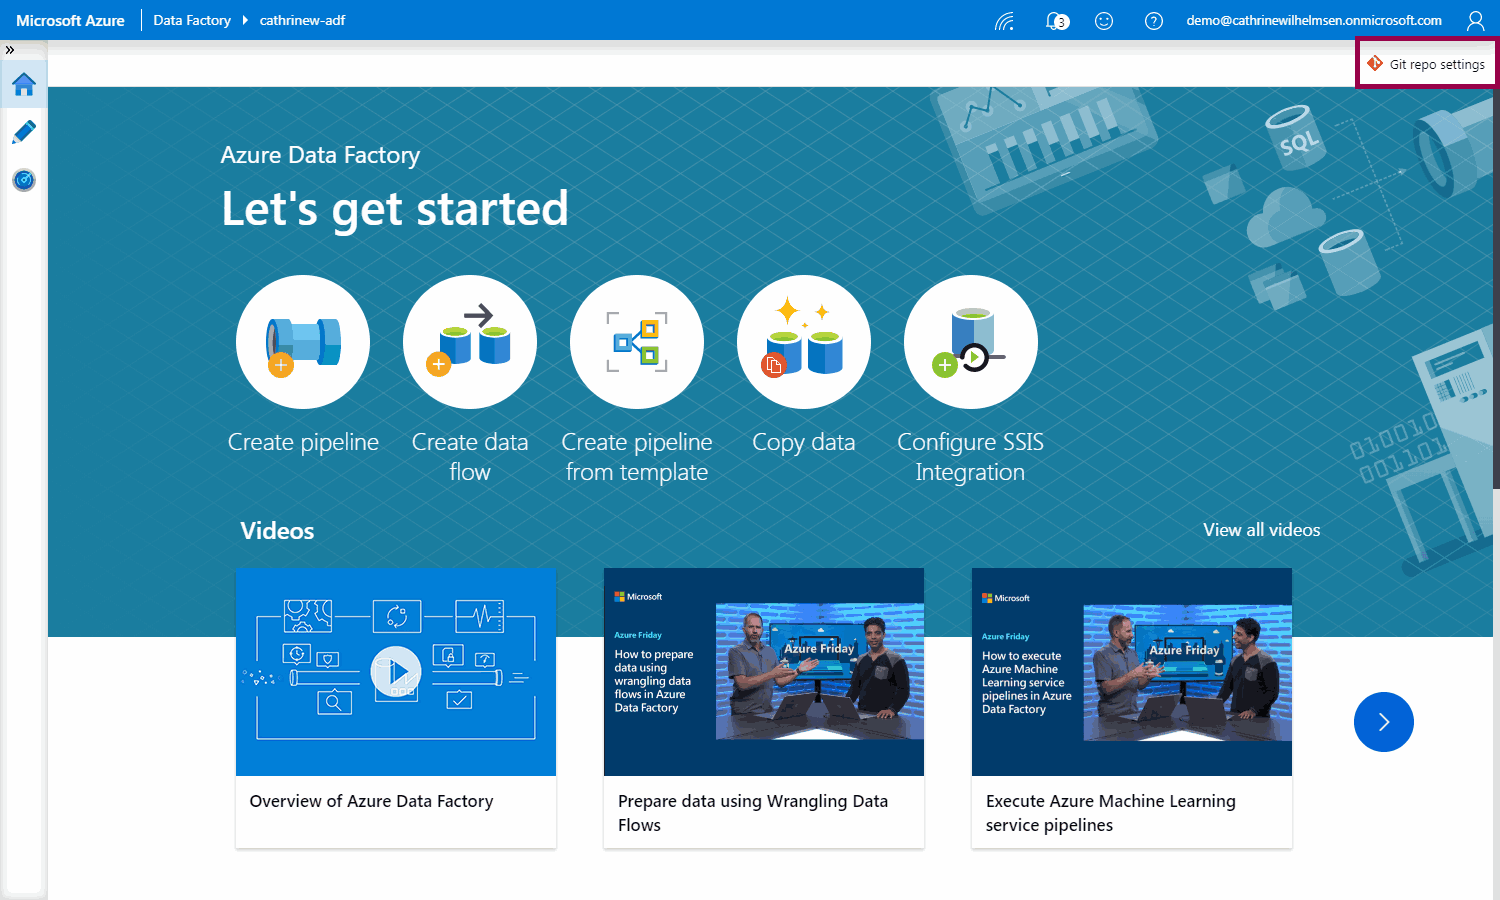
Task: Click the View all videos link
Action: (1261, 530)
